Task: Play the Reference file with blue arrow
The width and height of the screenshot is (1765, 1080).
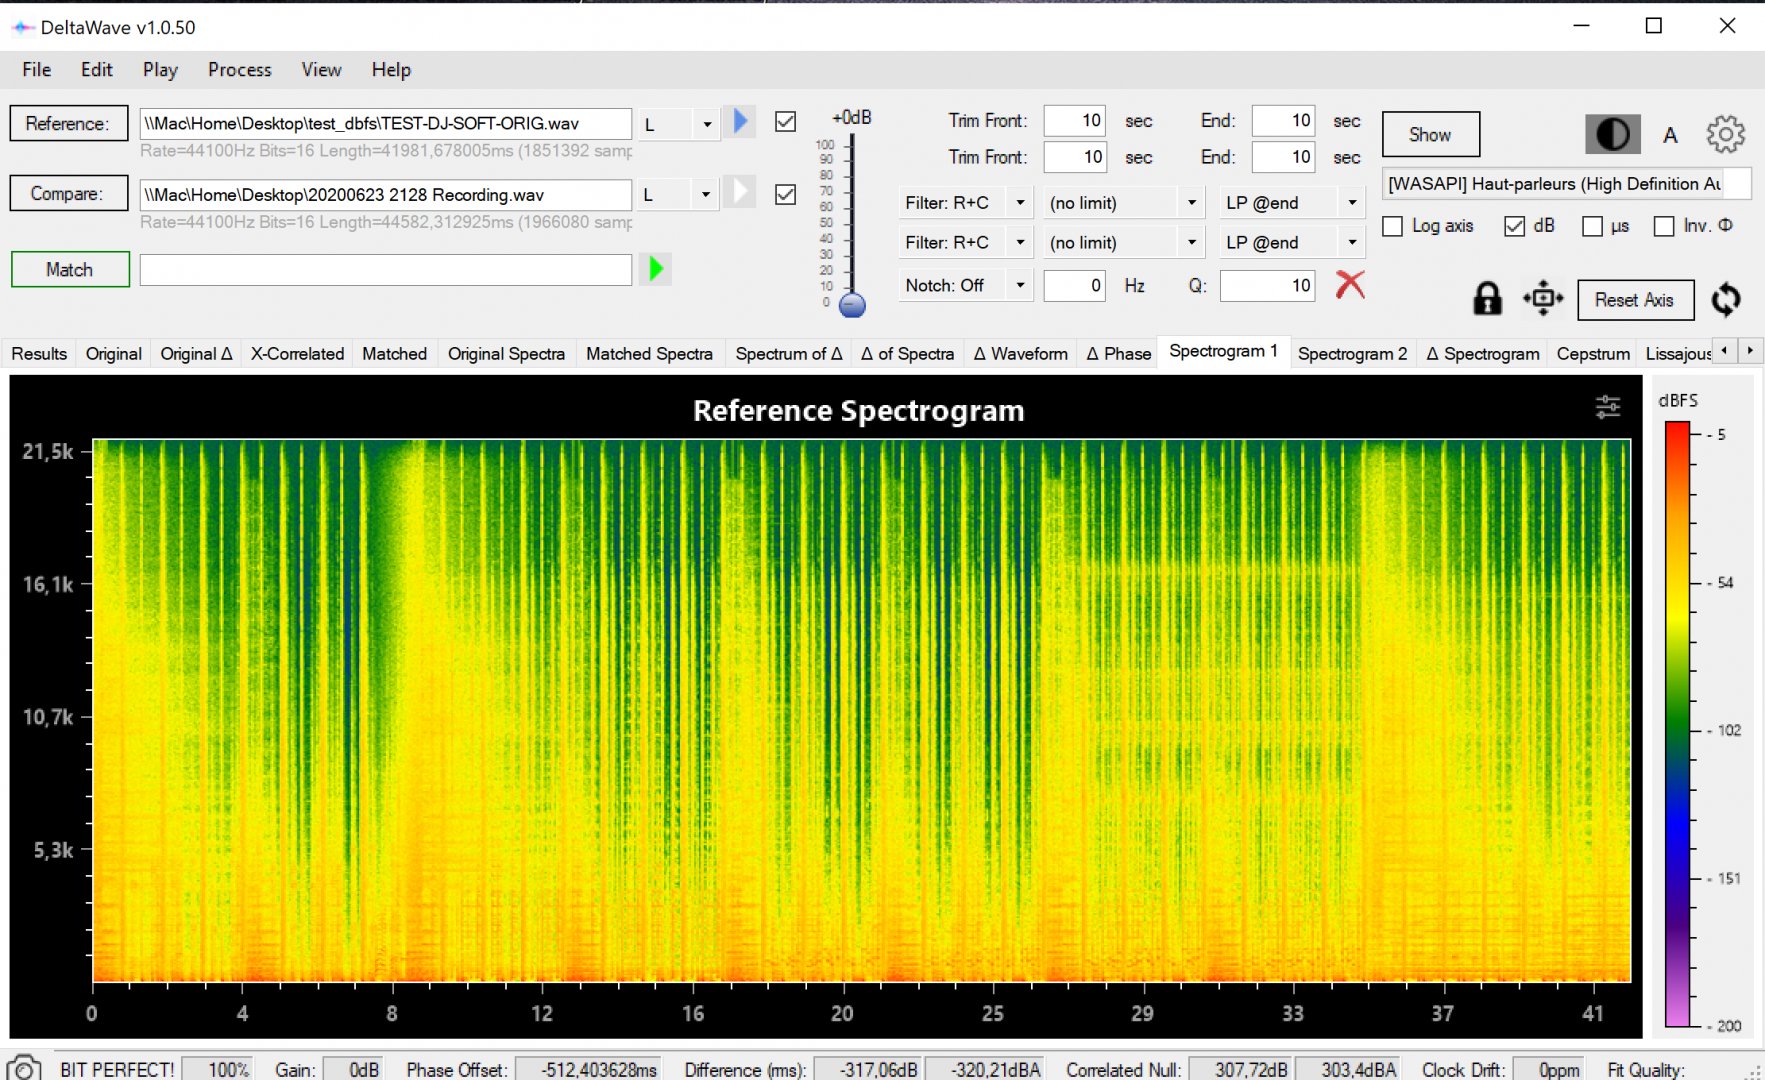Action: [x=741, y=122]
